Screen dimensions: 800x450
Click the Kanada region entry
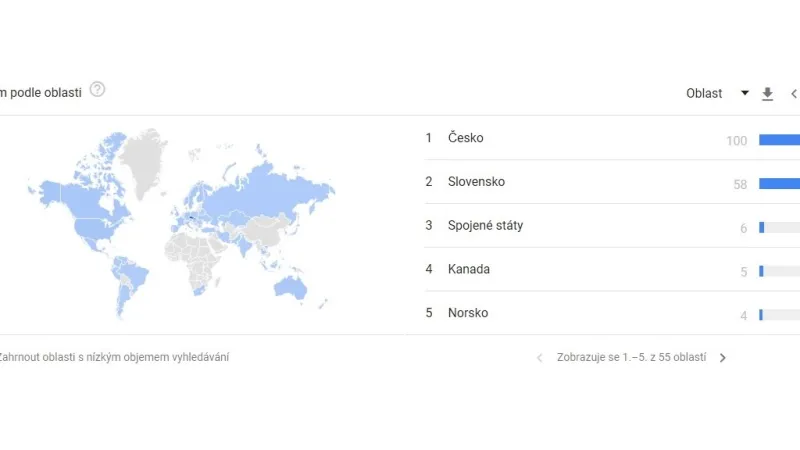click(469, 270)
